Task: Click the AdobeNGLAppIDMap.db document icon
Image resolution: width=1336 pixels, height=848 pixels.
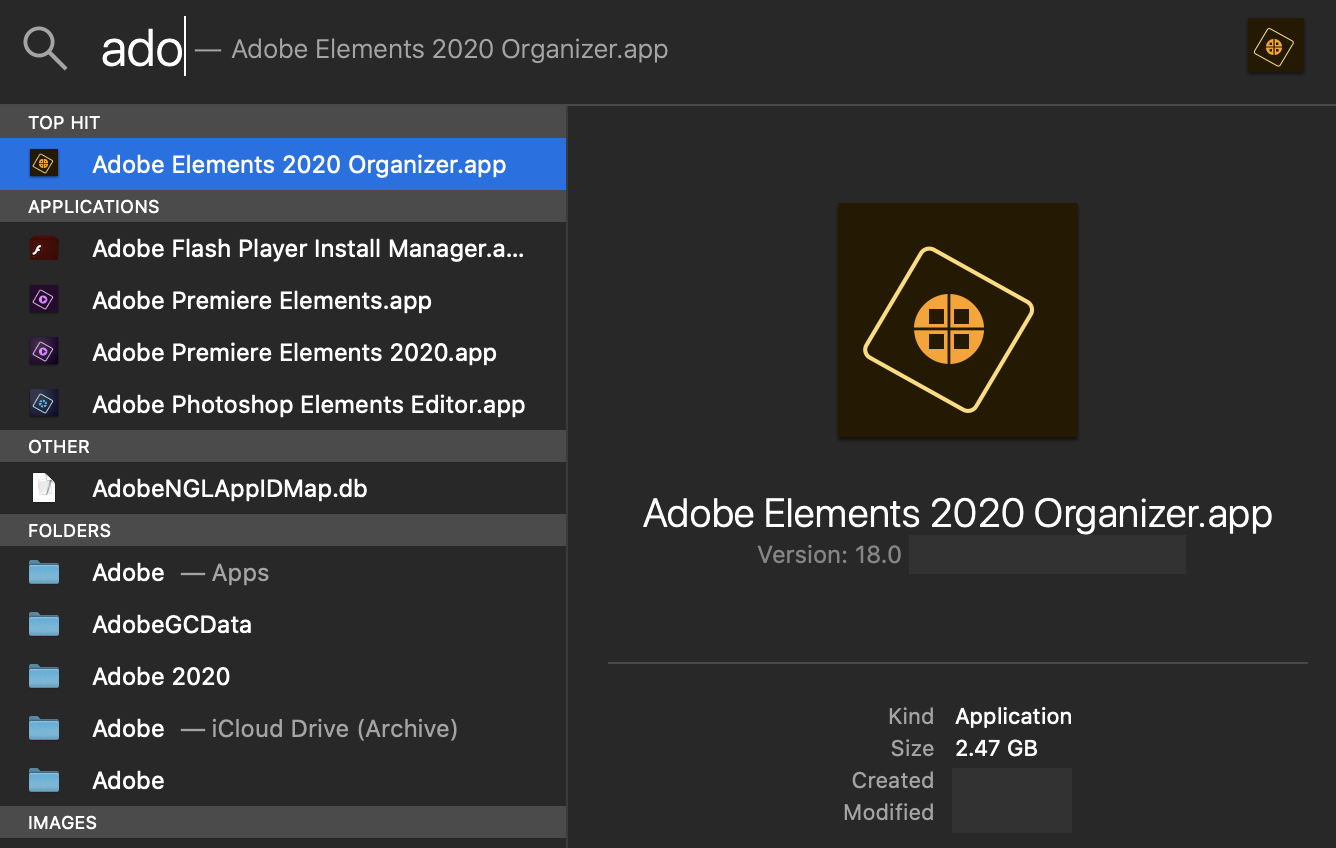Action: click(44, 488)
